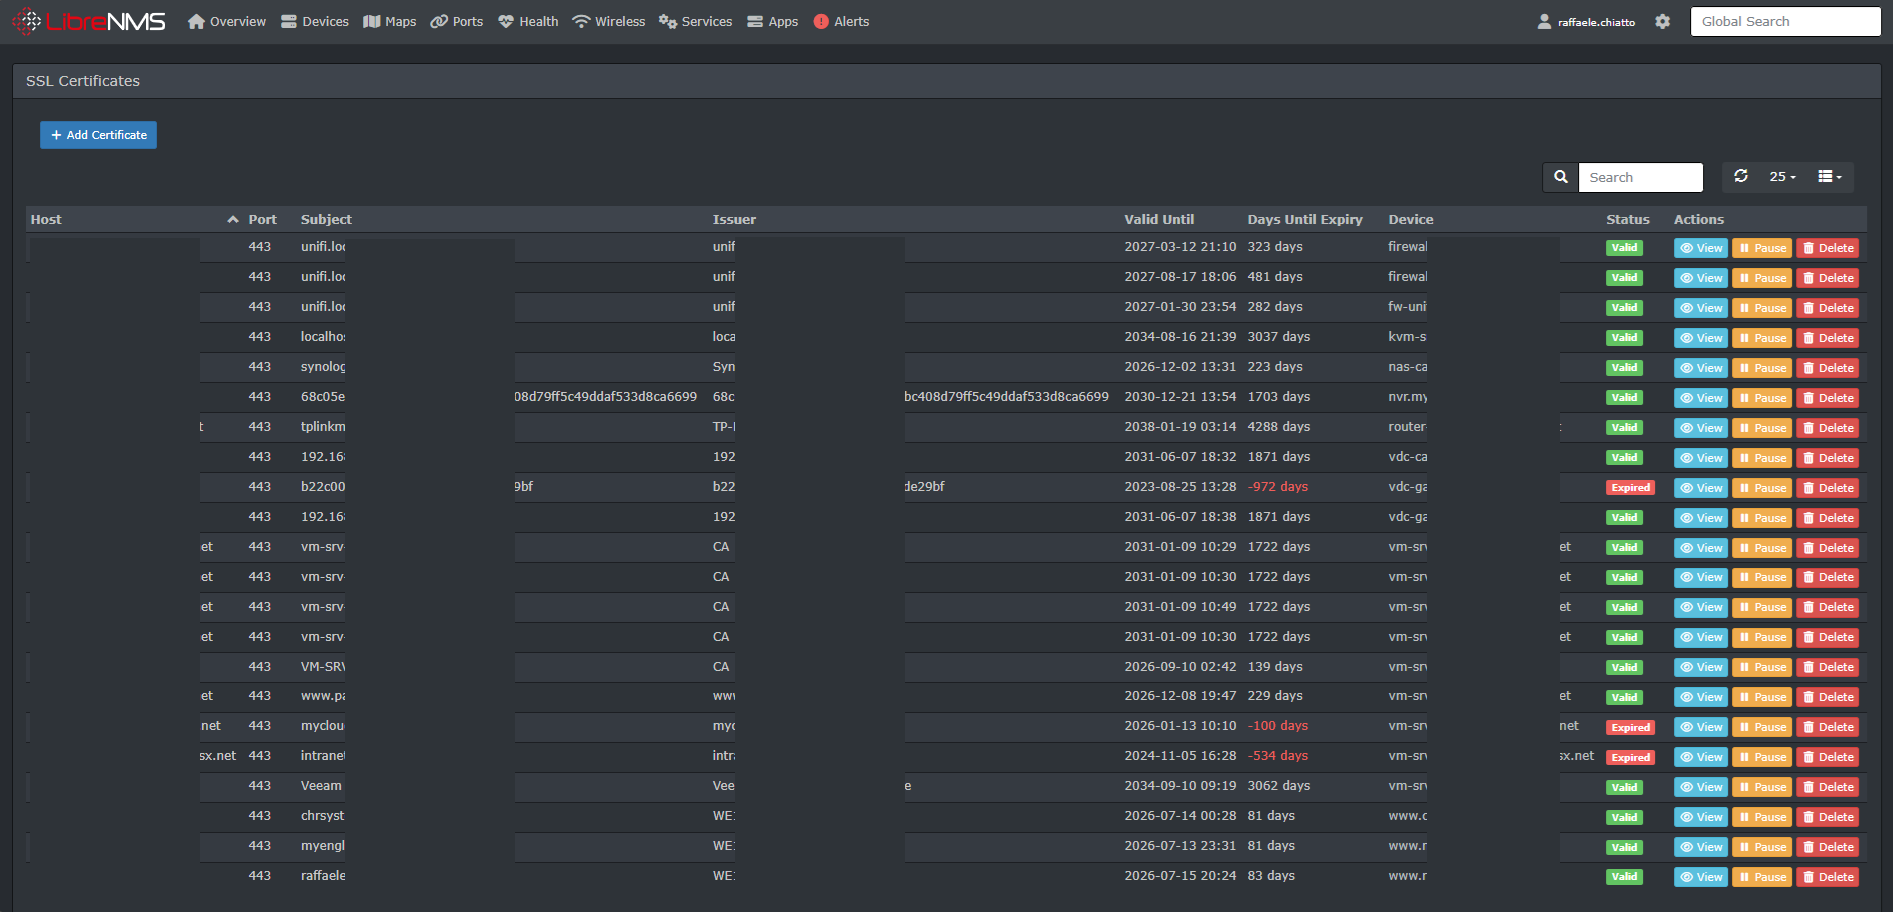
Task: Click the table refresh icon
Action: (1741, 176)
